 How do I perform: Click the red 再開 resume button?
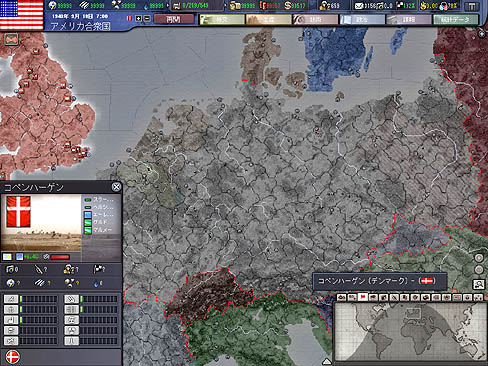[x=174, y=19]
